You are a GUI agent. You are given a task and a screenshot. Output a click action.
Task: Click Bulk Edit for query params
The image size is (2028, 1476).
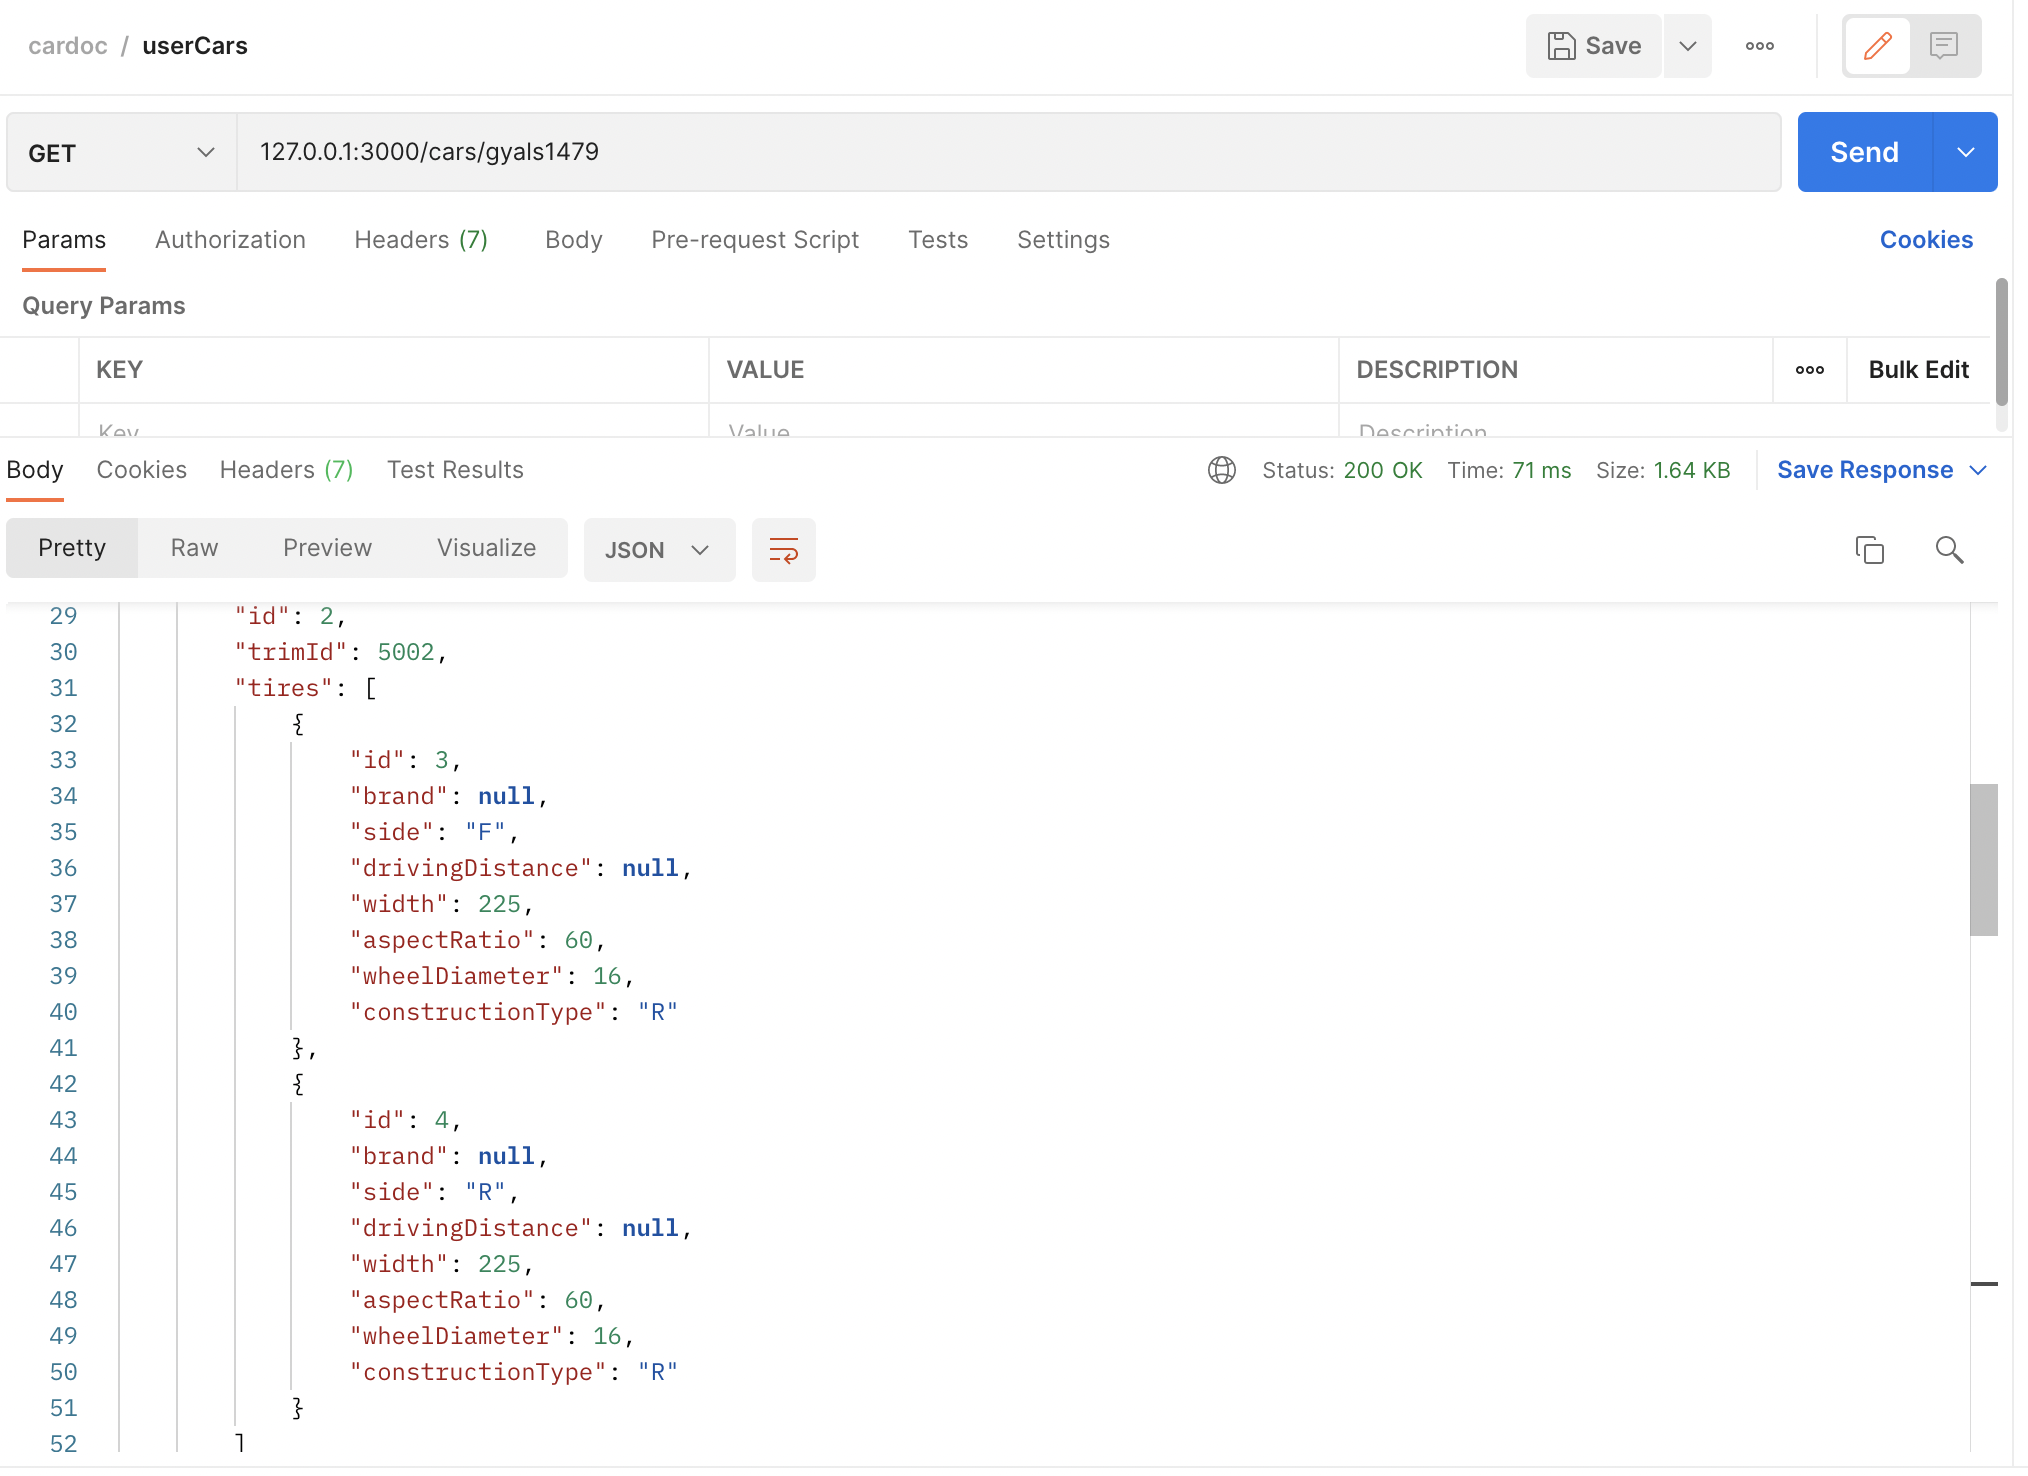[x=1919, y=370]
